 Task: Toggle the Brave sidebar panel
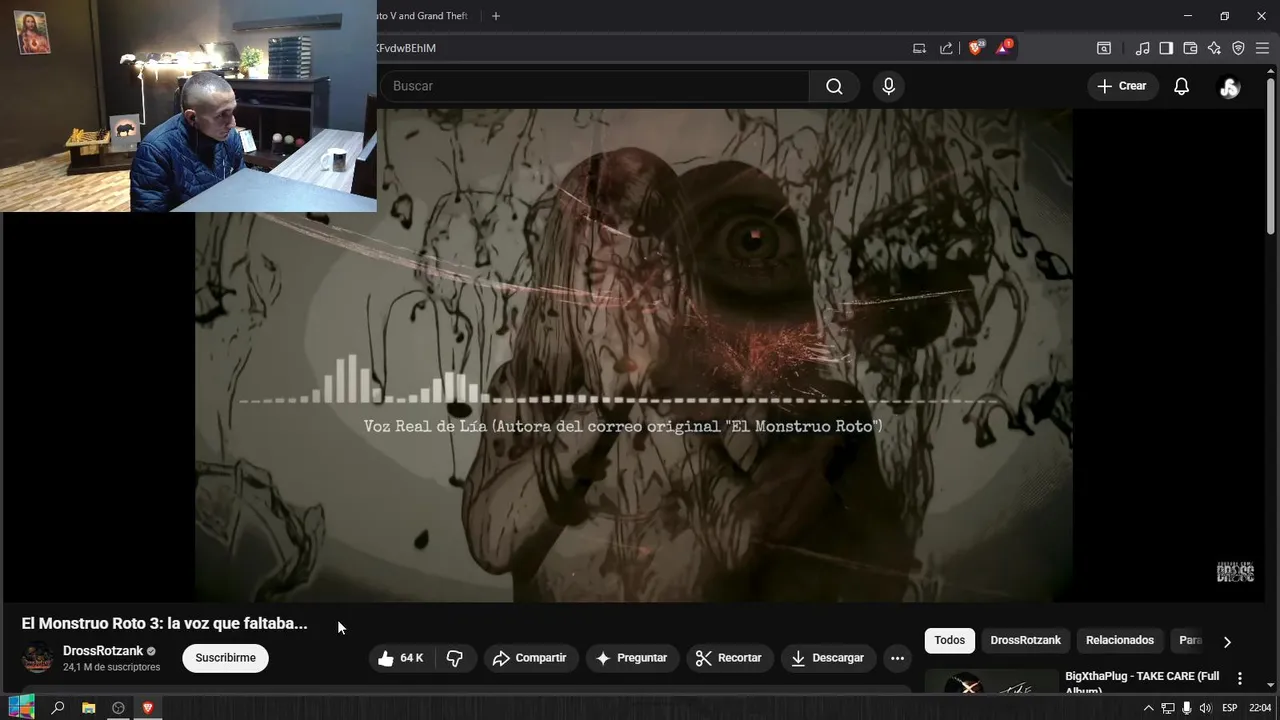[x=1166, y=48]
